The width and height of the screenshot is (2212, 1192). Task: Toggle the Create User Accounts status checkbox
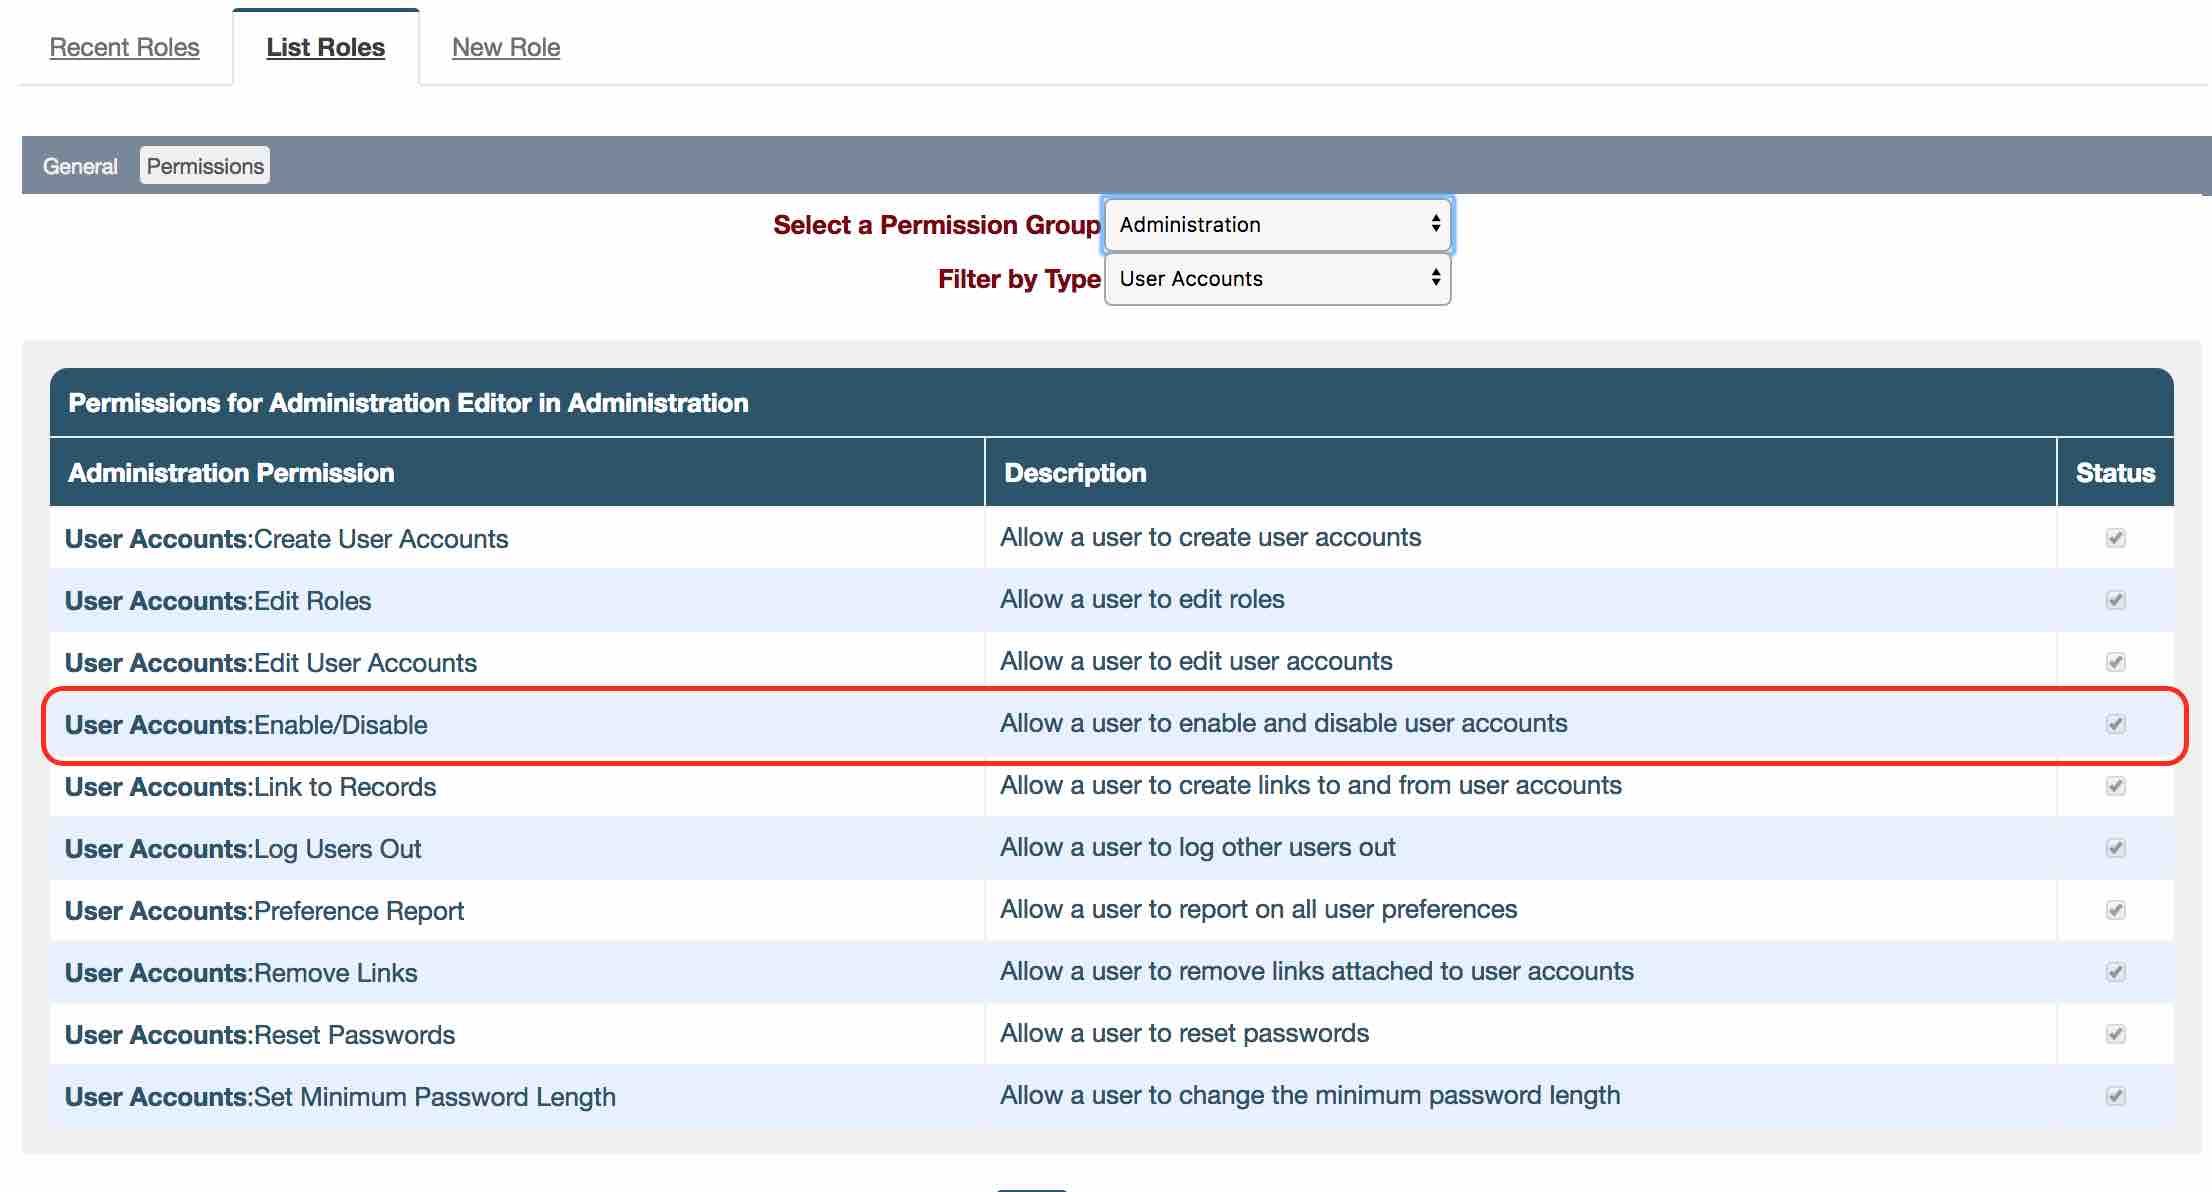click(x=2115, y=538)
